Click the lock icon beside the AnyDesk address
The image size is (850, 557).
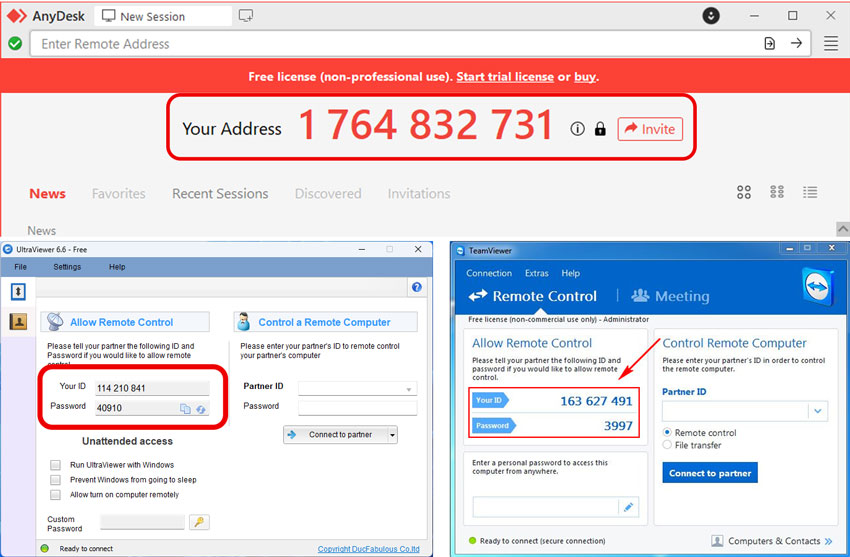click(x=600, y=129)
